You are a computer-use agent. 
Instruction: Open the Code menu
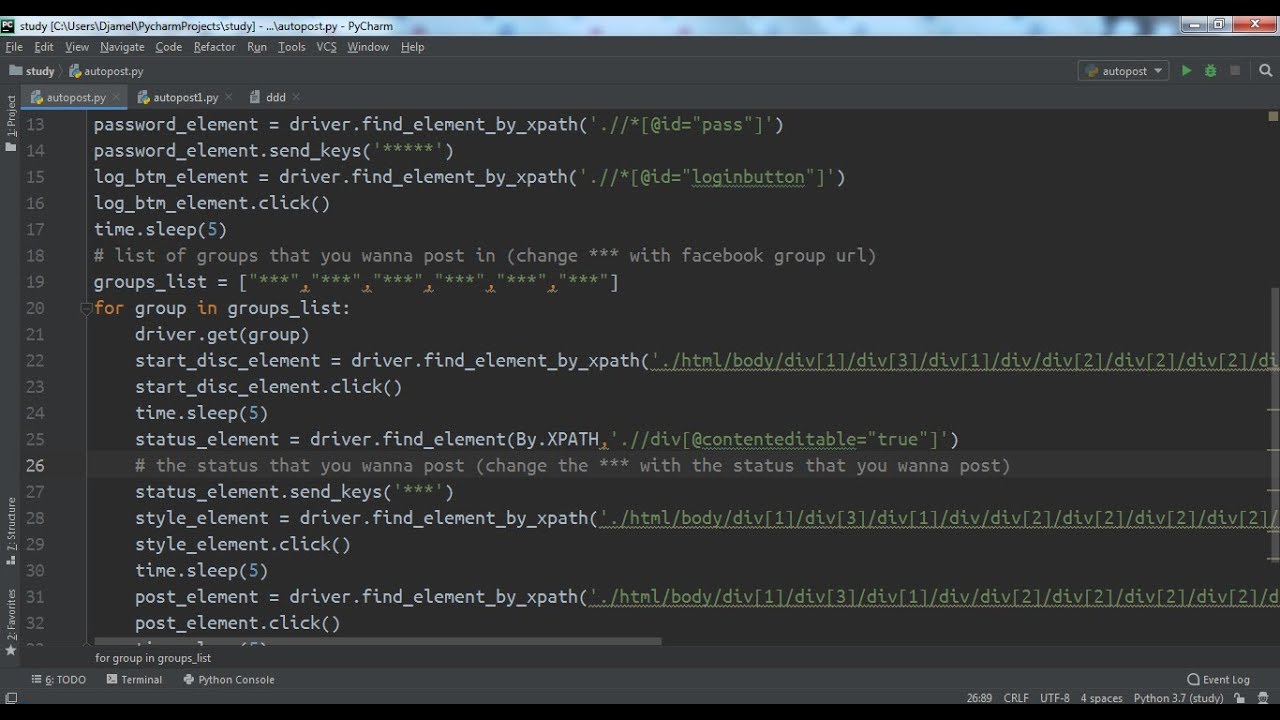click(x=168, y=47)
